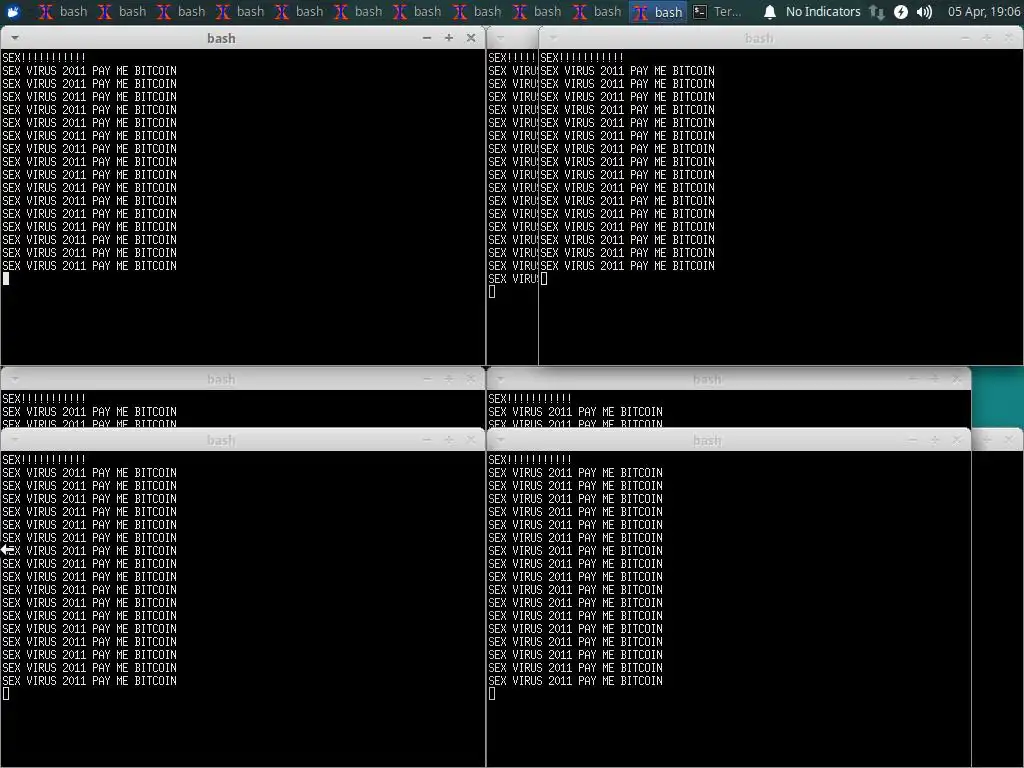Close the active top-left bash window
The height and width of the screenshot is (768, 1024).
coord(471,39)
